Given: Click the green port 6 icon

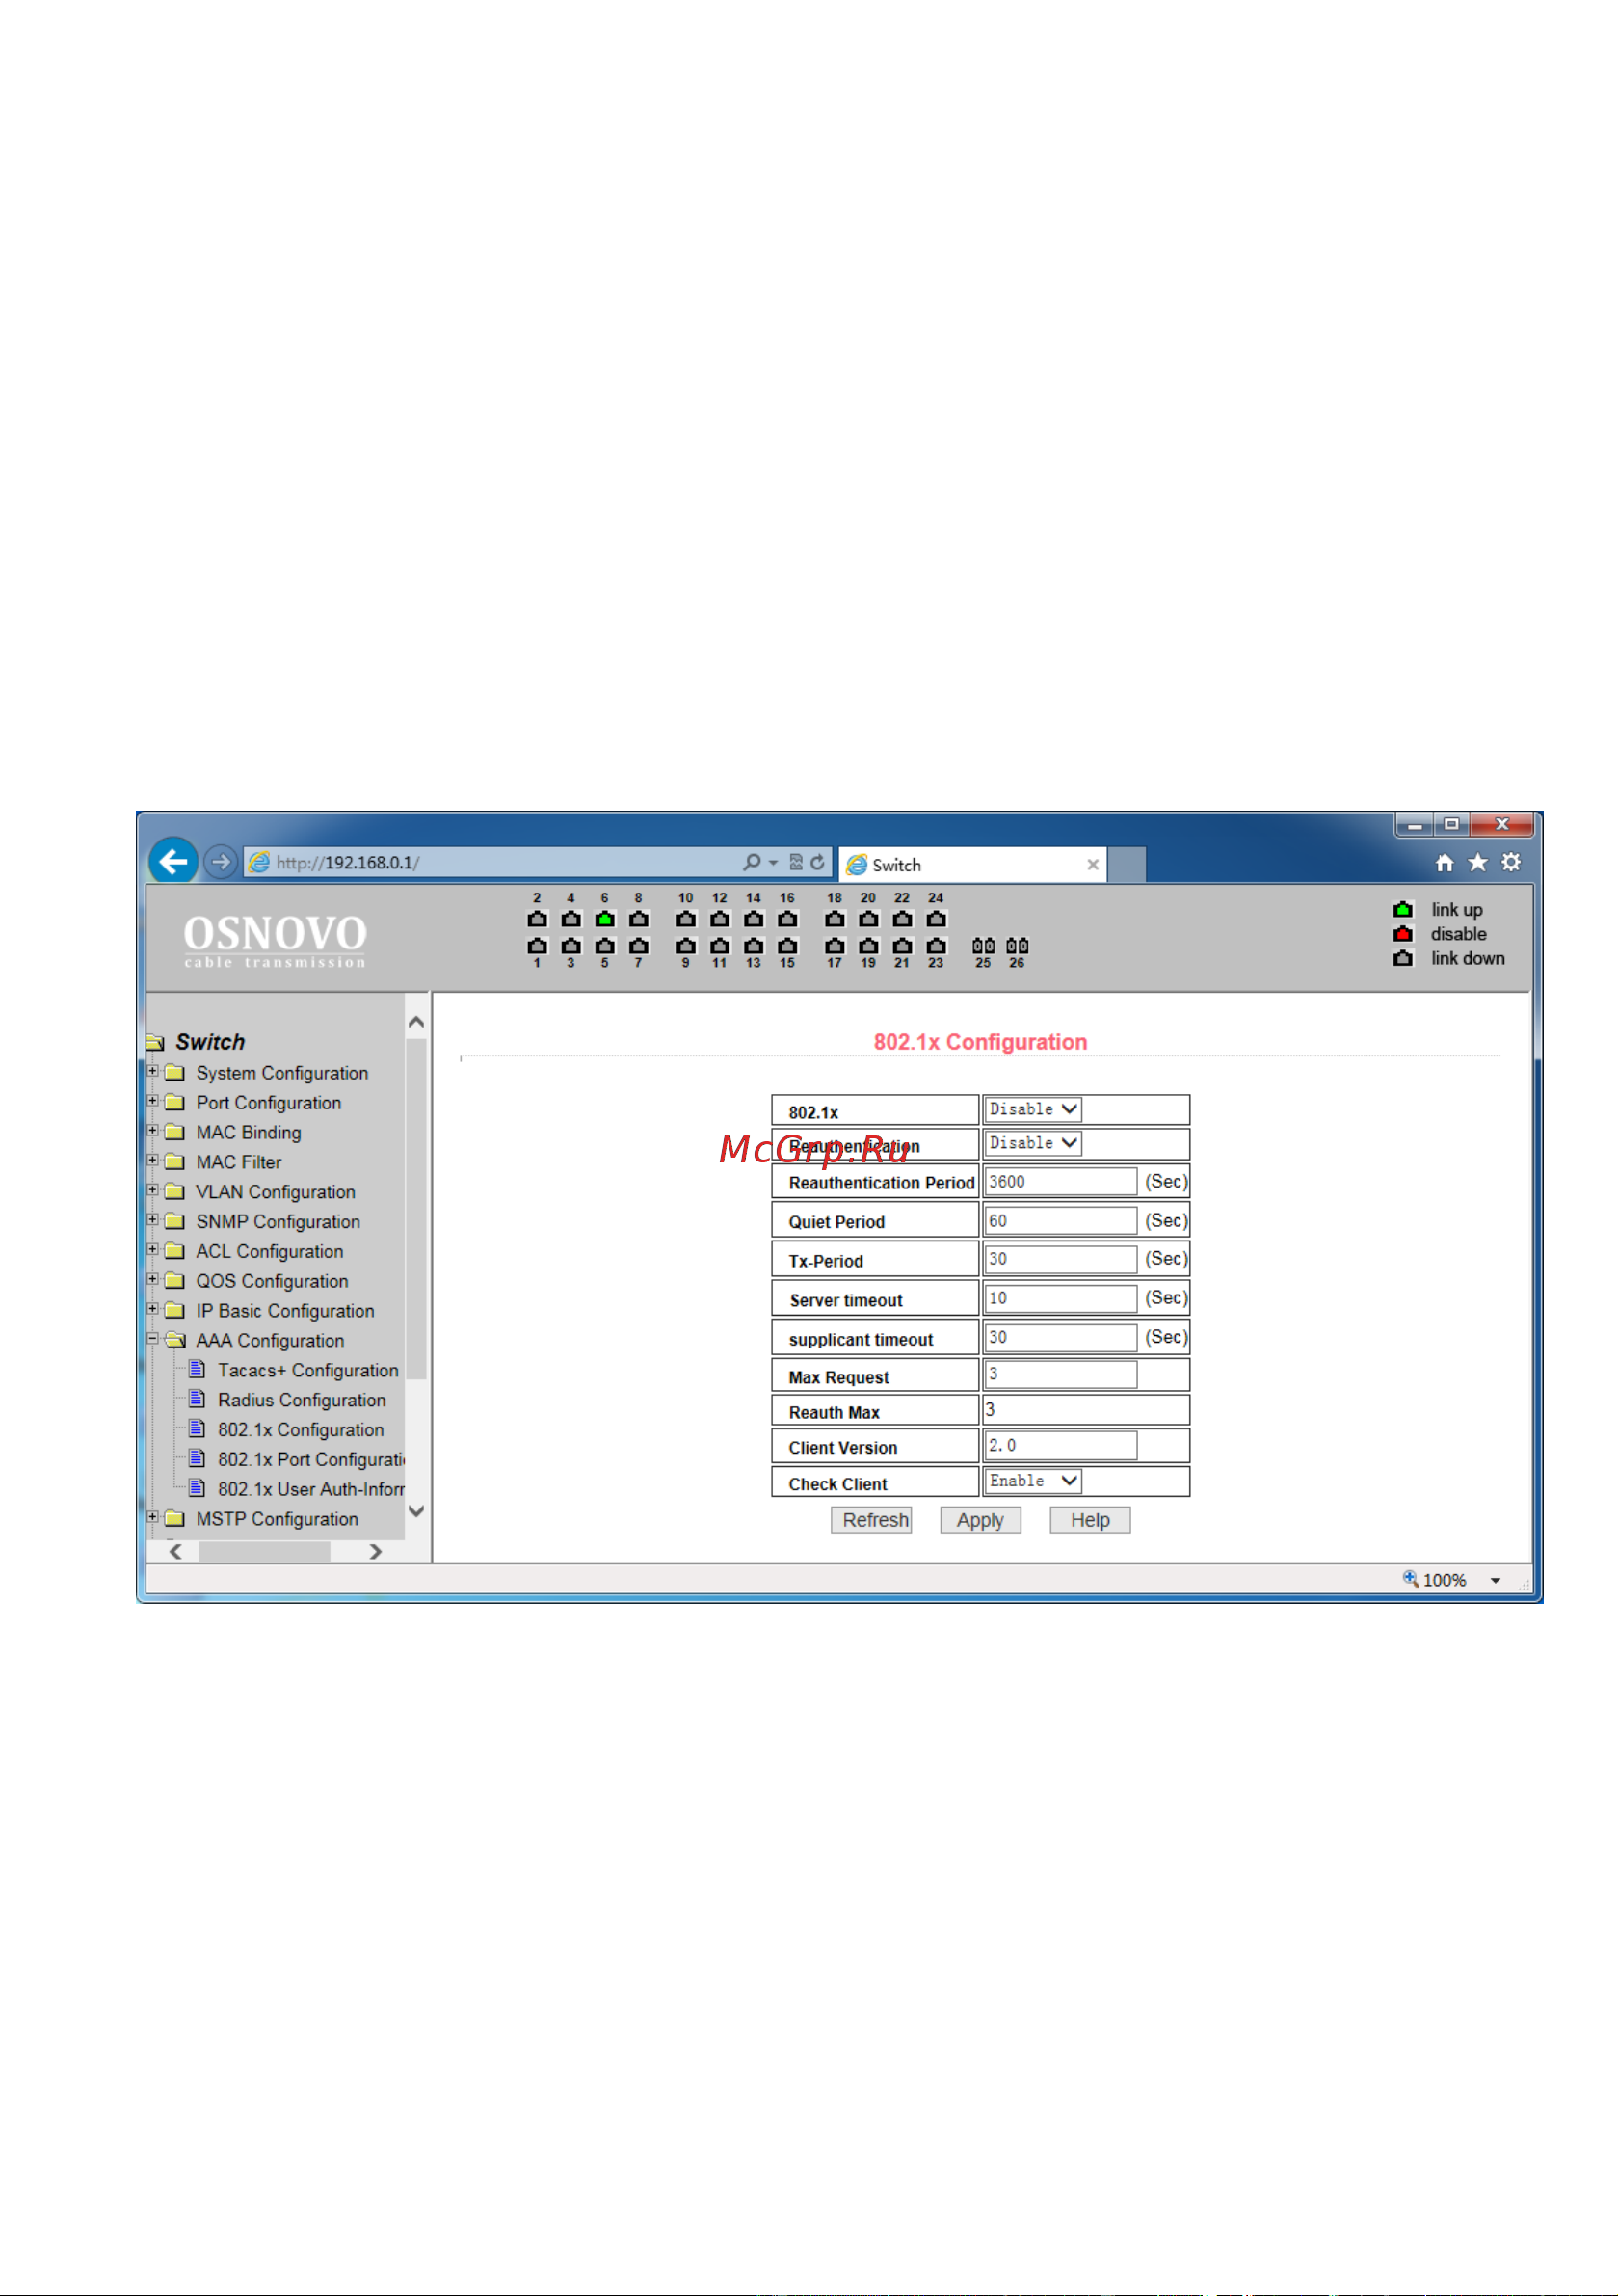Looking at the screenshot, I should pos(605,919).
